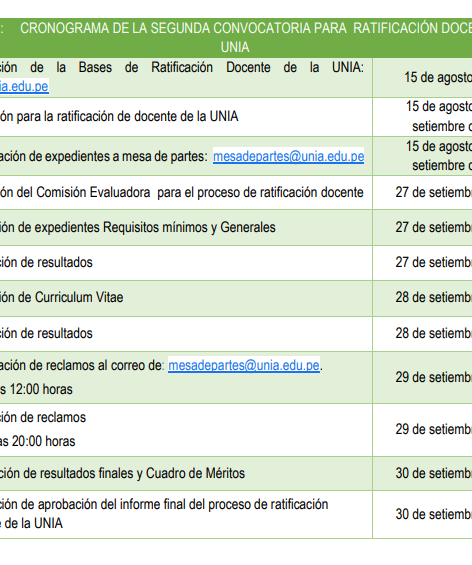
Task: Open the mesadepartes@unia.edu.pe link in expedientes row
Action: [288, 156]
